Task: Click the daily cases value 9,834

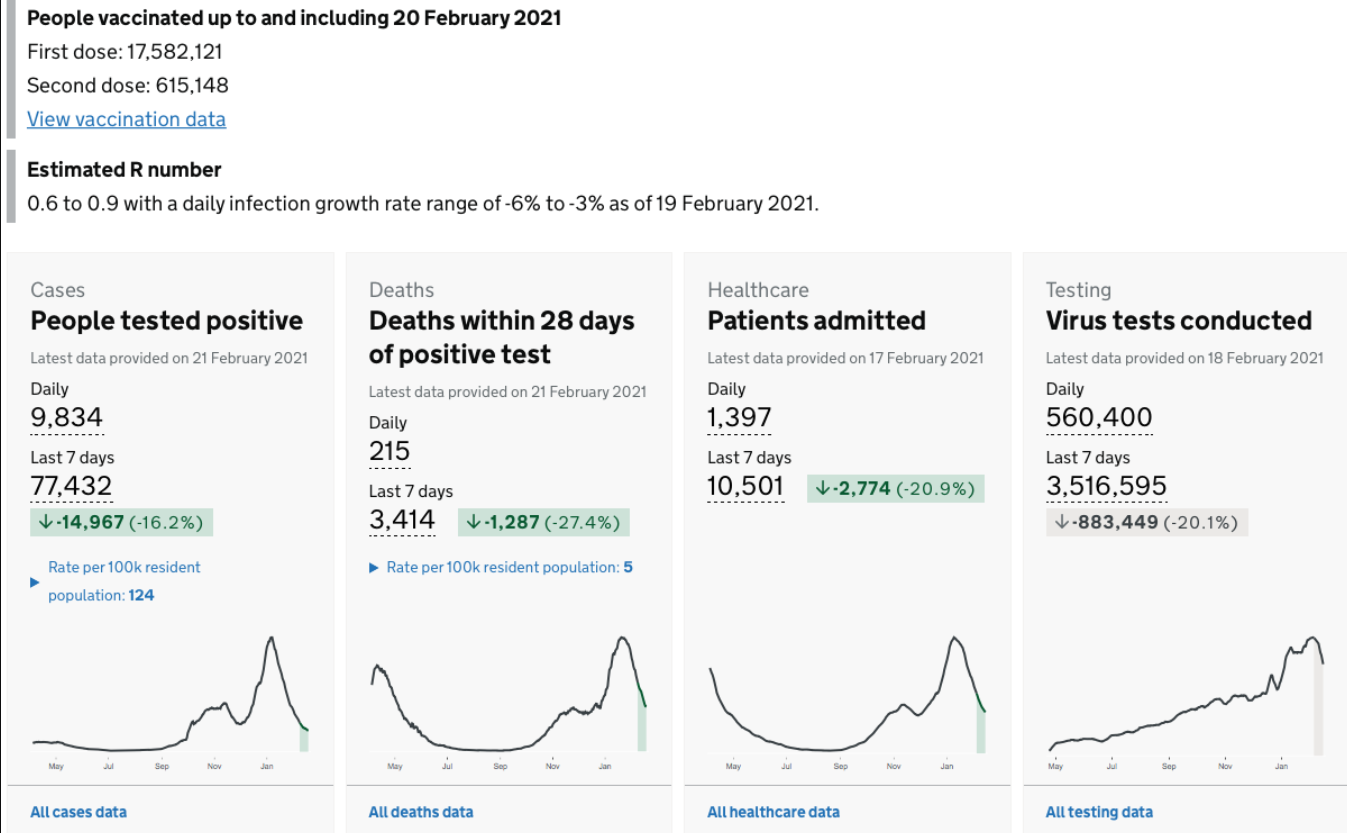Action: pos(67,417)
